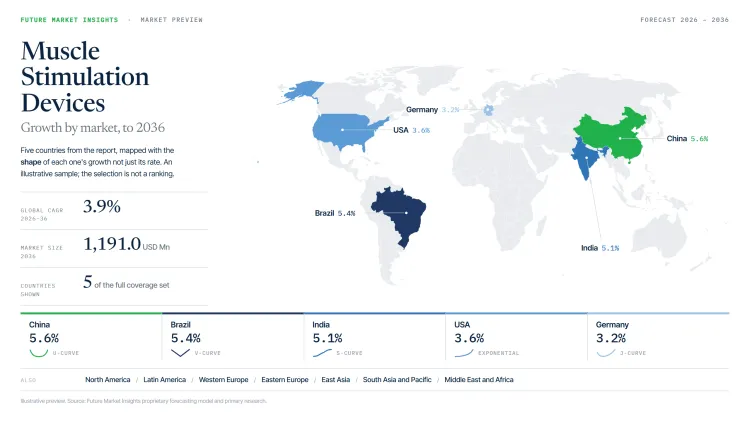Click the USA exponential curve icon
750x421 pixels.
[x=463, y=353]
